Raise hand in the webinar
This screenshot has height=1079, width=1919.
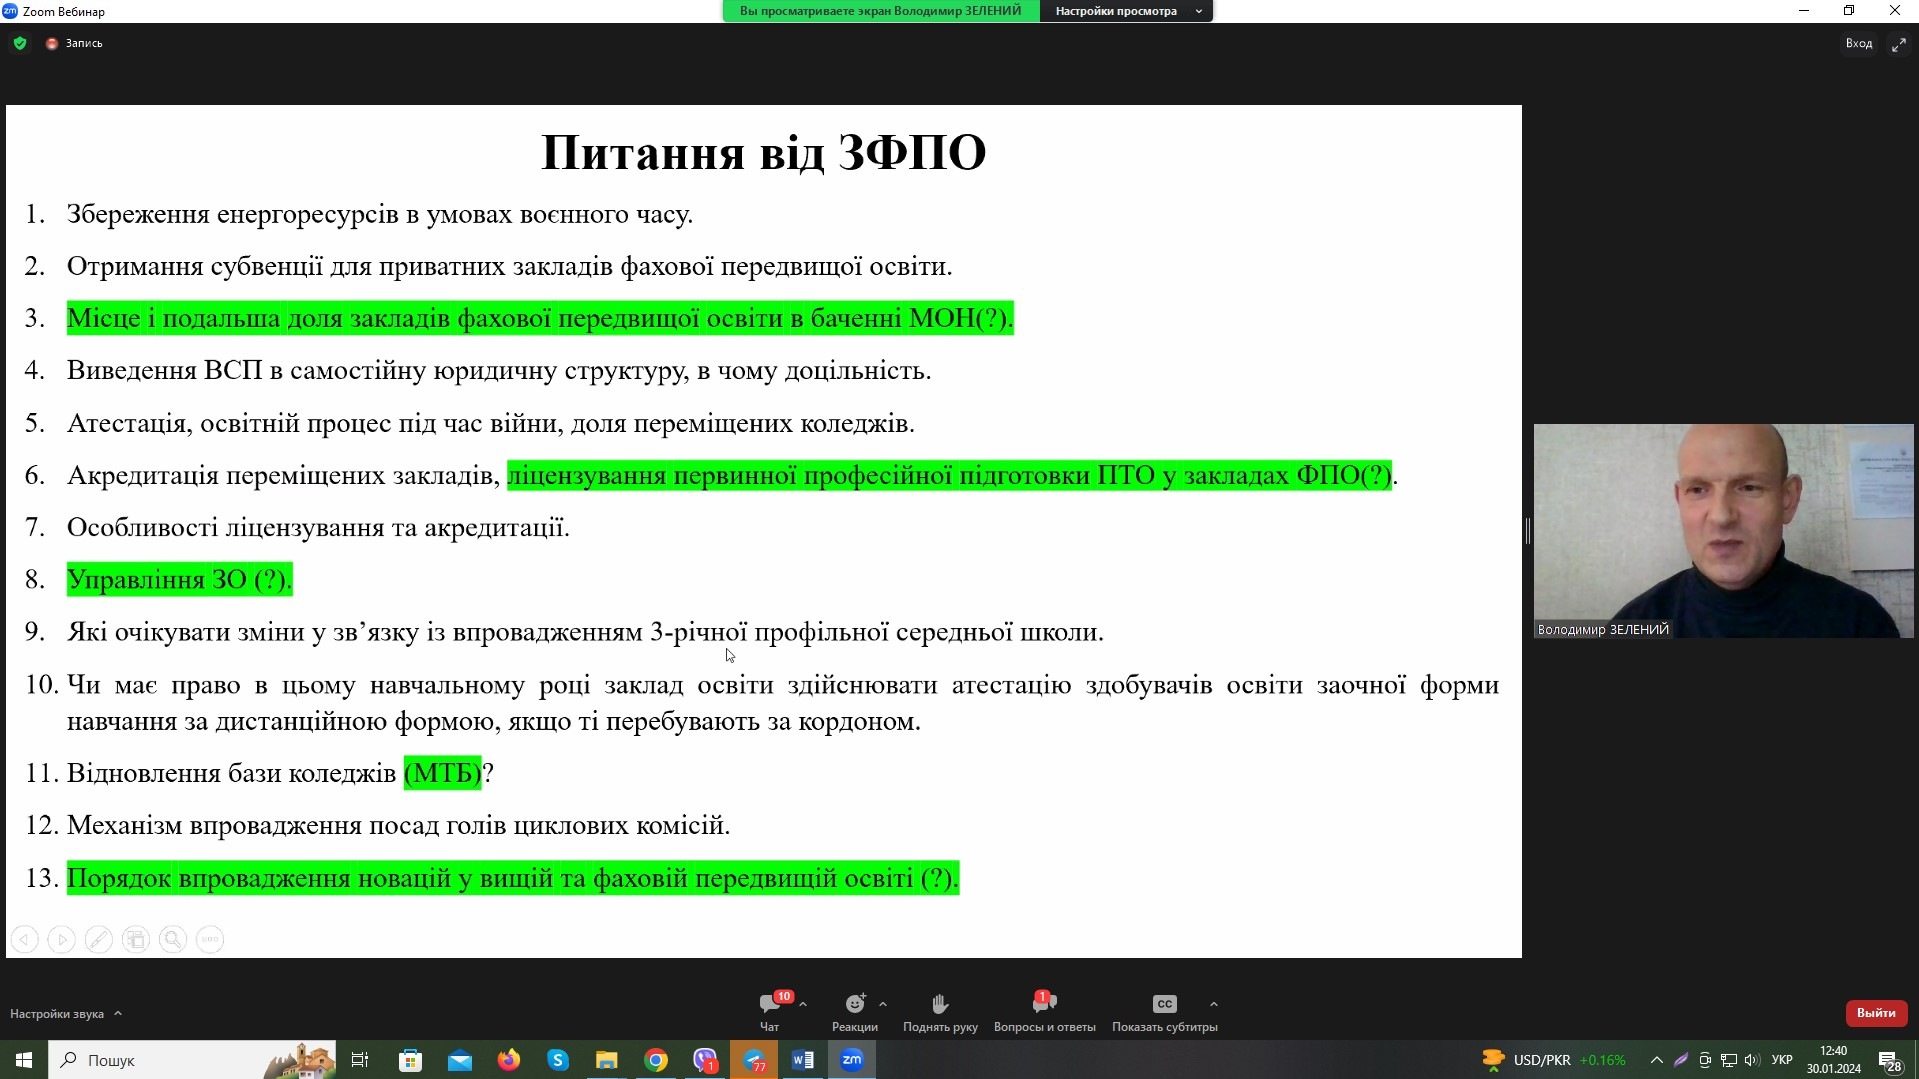click(940, 1010)
